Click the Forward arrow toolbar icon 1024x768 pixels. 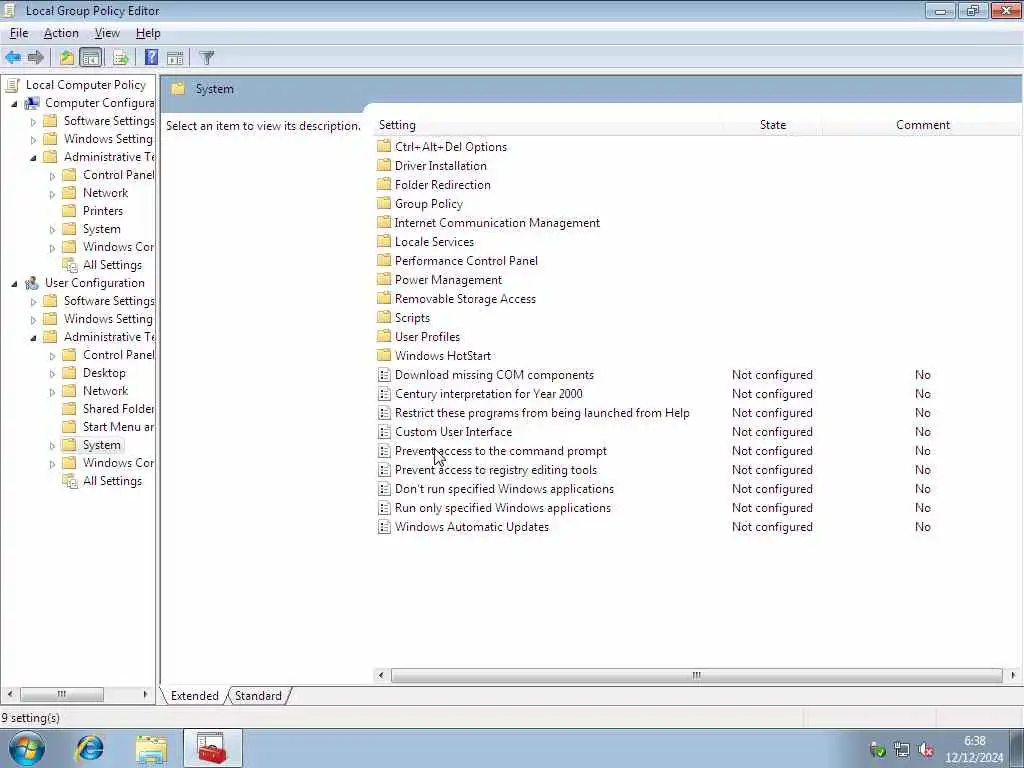(35, 57)
